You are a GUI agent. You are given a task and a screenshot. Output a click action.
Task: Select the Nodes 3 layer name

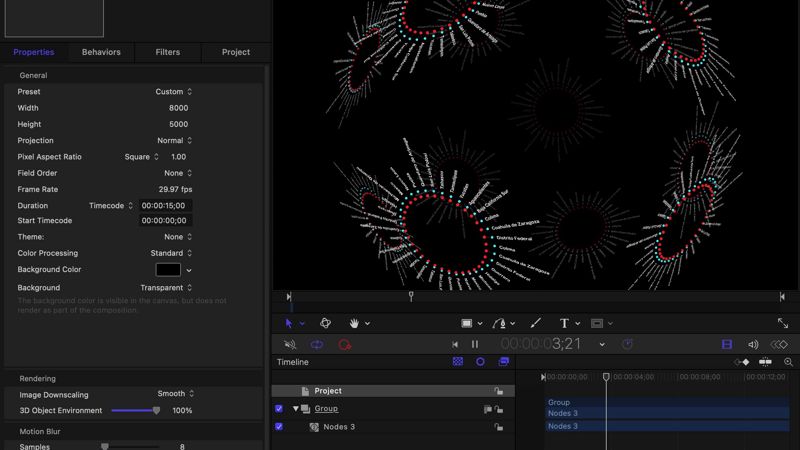[x=339, y=427]
